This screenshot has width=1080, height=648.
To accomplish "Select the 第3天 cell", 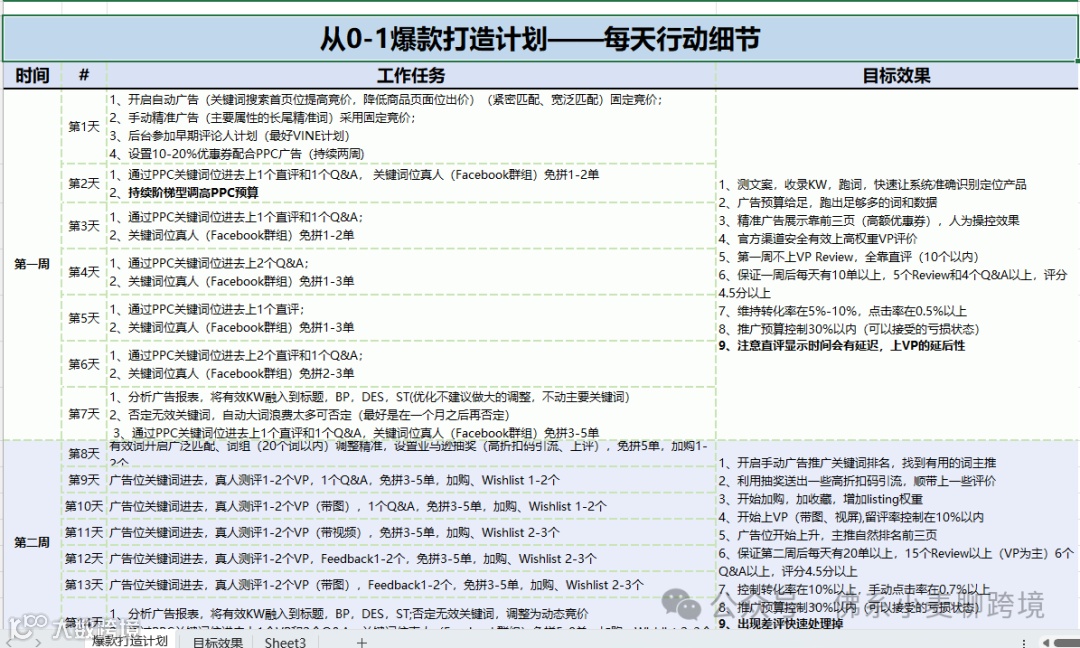I will point(84,226).
